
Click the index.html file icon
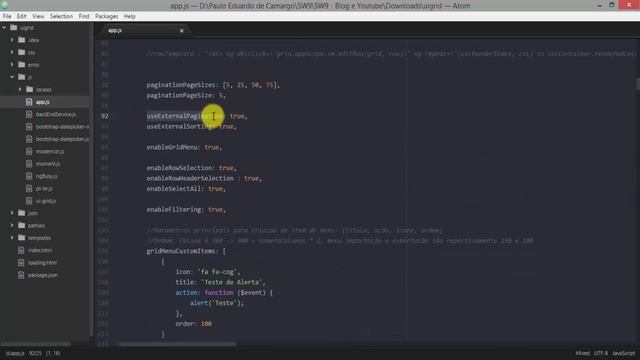pos(21,250)
